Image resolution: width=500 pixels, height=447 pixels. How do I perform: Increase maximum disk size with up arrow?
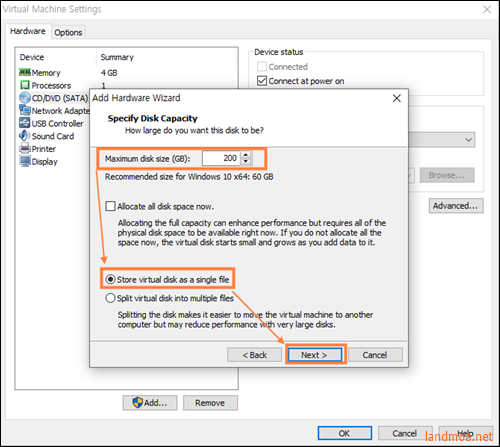pos(246,155)
